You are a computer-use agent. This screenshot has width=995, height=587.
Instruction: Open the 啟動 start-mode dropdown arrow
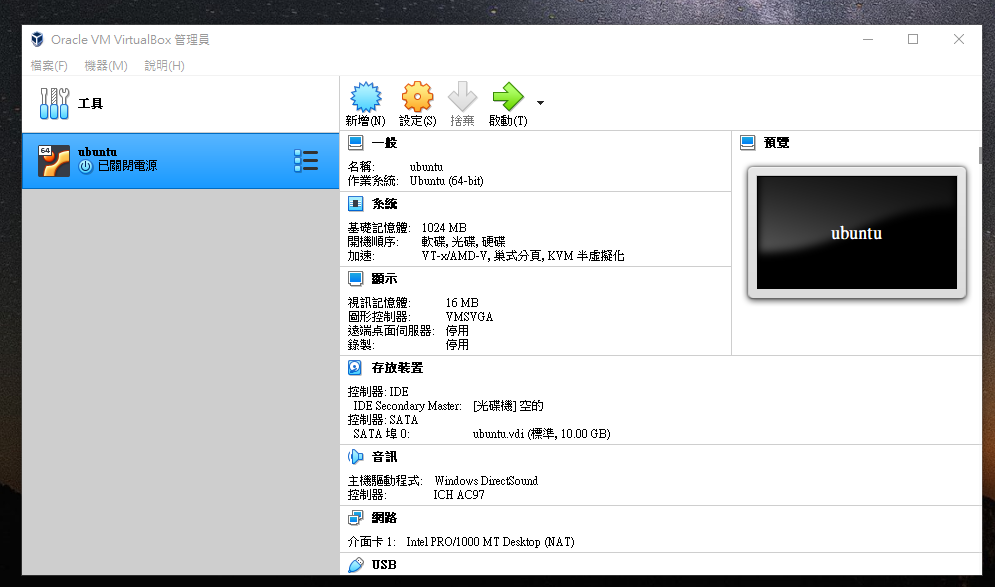pos(540,103)
